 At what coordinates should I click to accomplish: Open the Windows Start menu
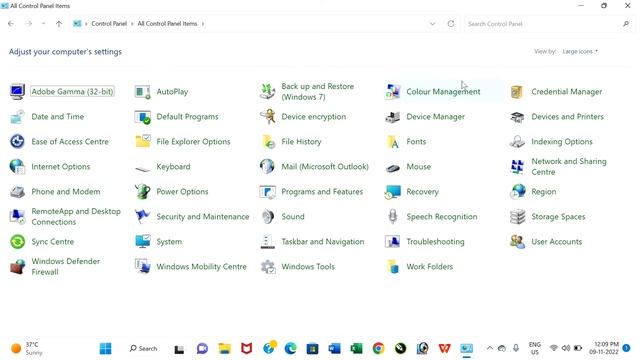105,349
